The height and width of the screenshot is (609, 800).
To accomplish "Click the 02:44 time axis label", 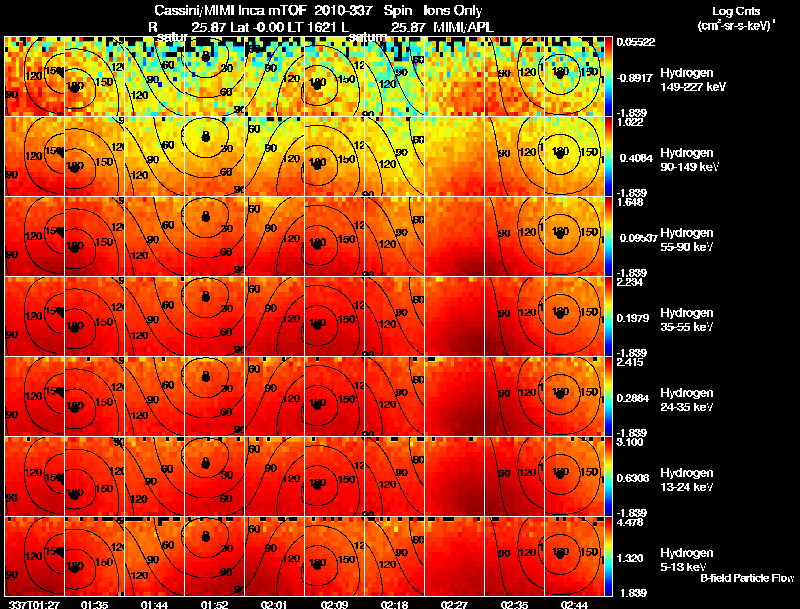I will click(574, 604).
